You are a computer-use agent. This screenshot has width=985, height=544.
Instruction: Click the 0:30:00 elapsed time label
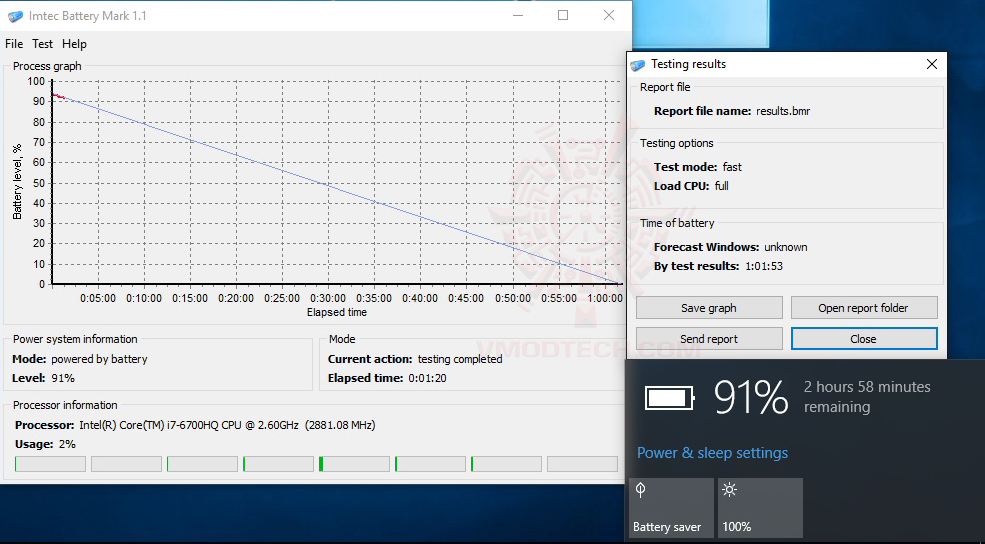(x=328, y=298)
